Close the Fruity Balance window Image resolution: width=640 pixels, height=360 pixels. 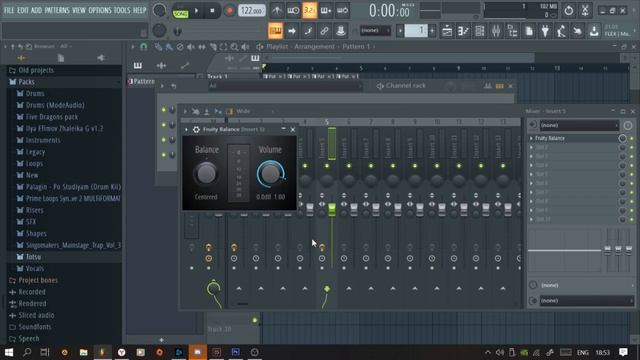pyautogui.click(x=293, y=129)
